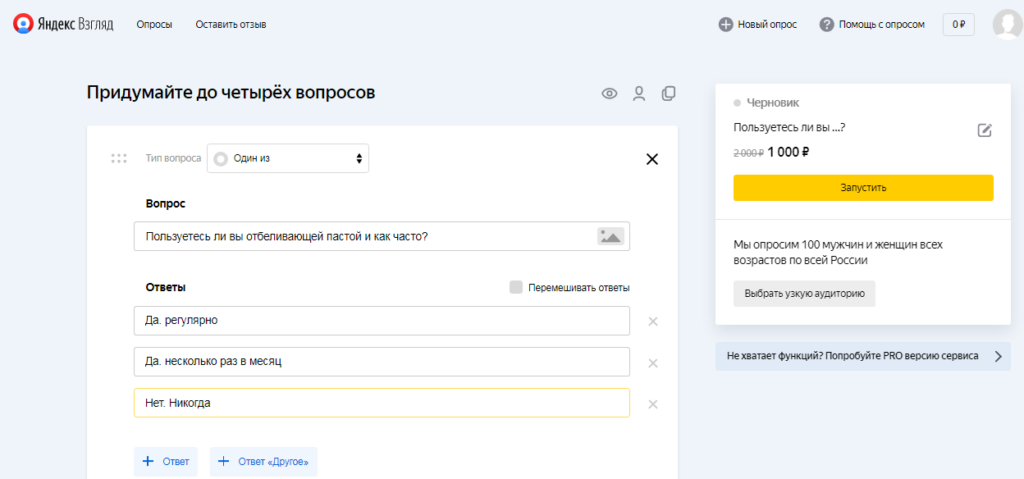1024x479 pixels.
Task: Open the "Один из" question type dropdown
Action: tap(288, 158)
